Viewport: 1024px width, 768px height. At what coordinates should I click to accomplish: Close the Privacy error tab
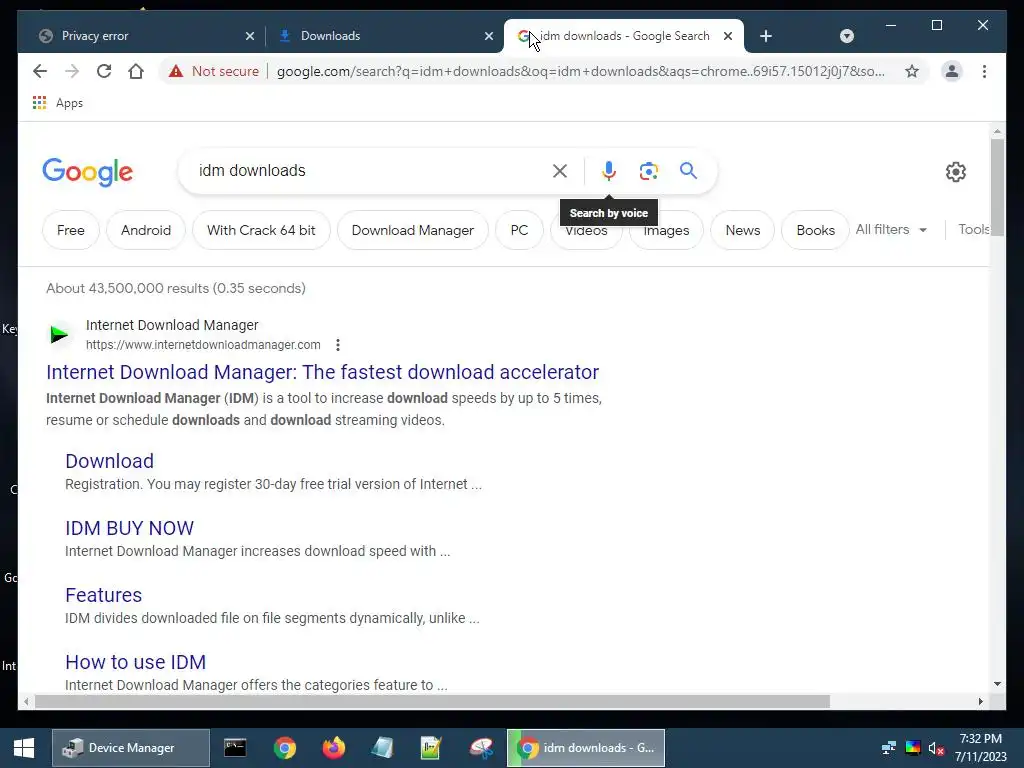249,36
